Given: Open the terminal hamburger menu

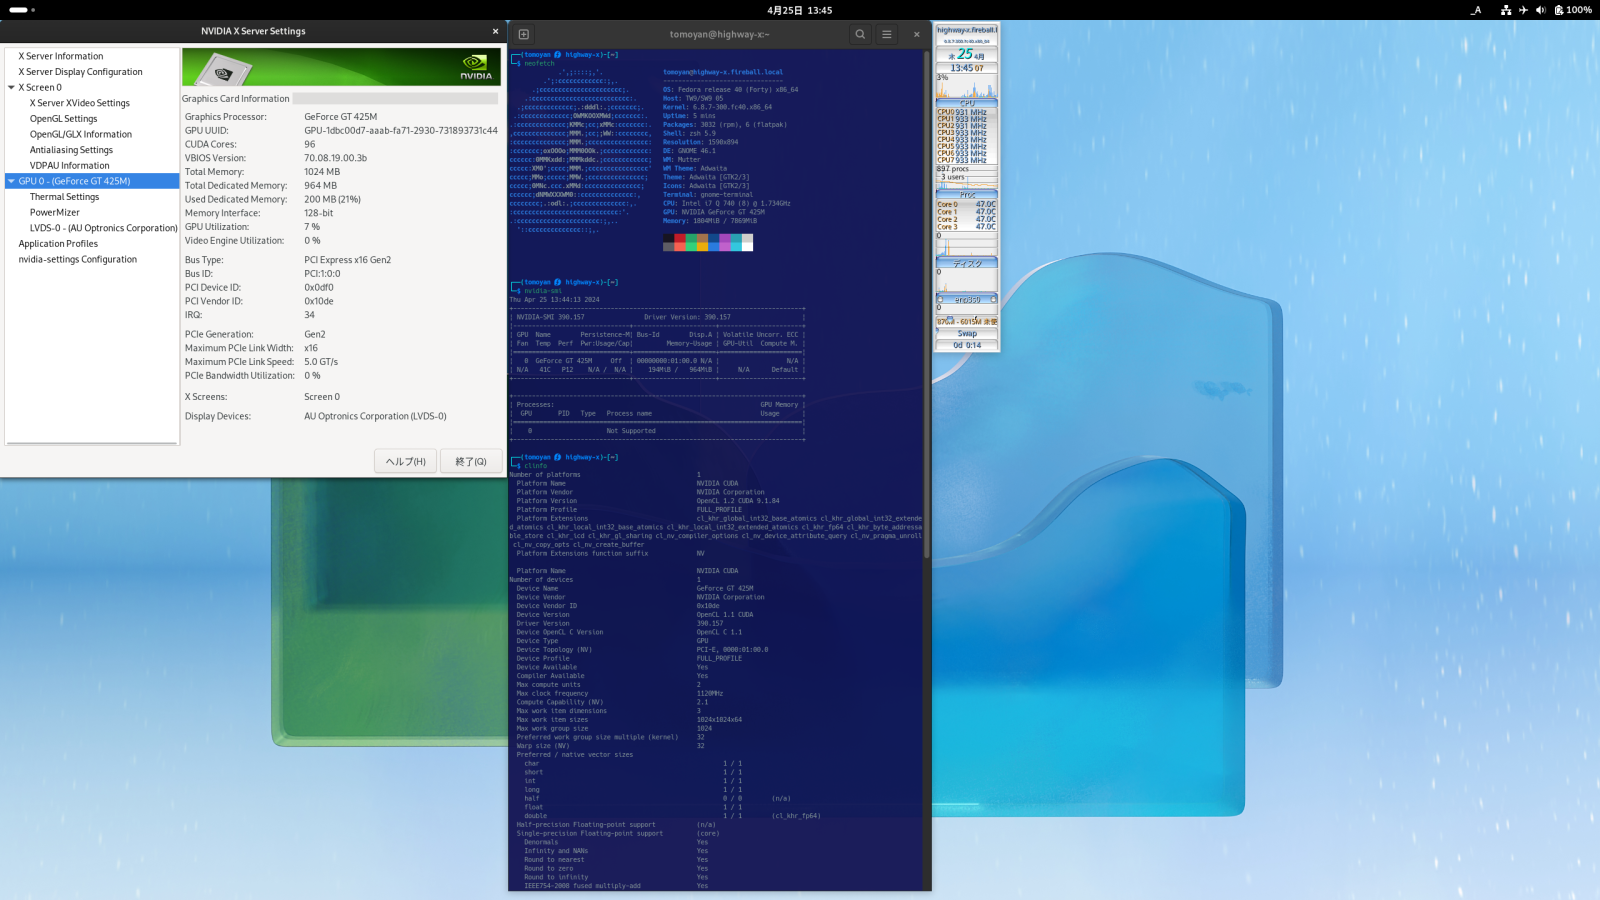Looking at the screenshot, I should (x=887, y=34).
